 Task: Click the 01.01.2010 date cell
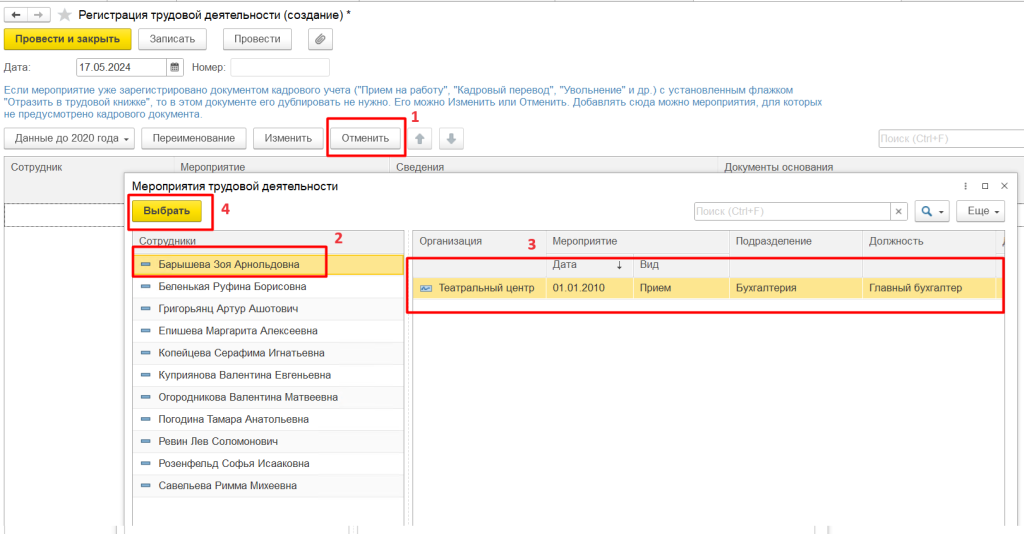click(589, 288)
